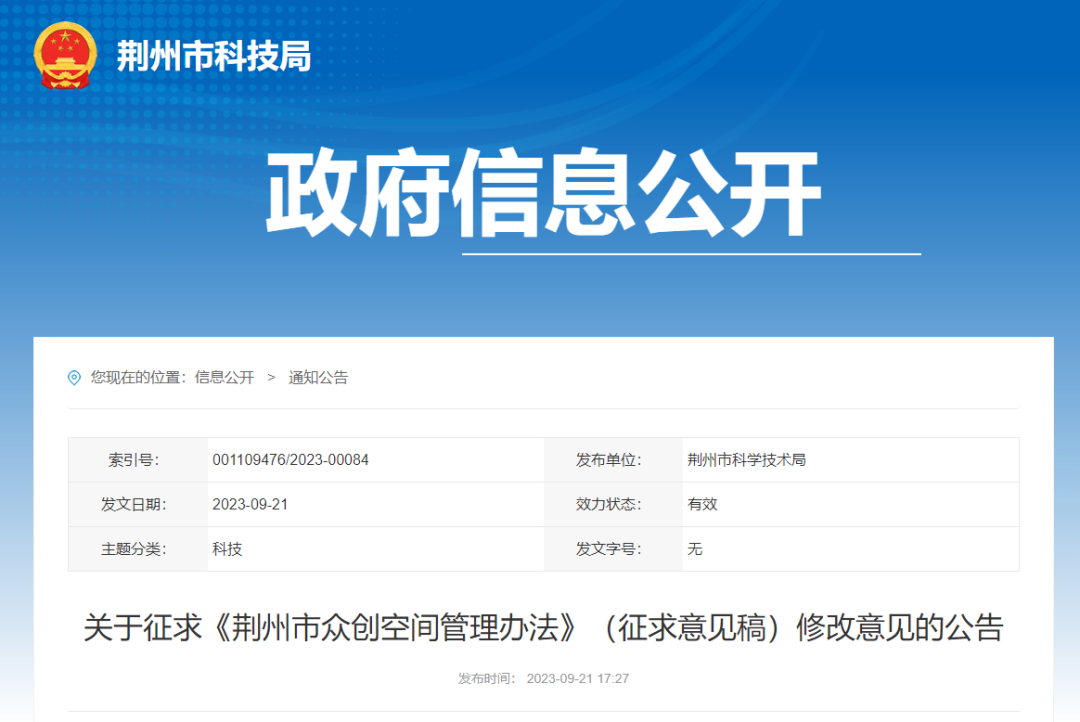Open the 信息公开 breadcrumb link
Screen dimensions: 1080x722
[x=226, y=378]
